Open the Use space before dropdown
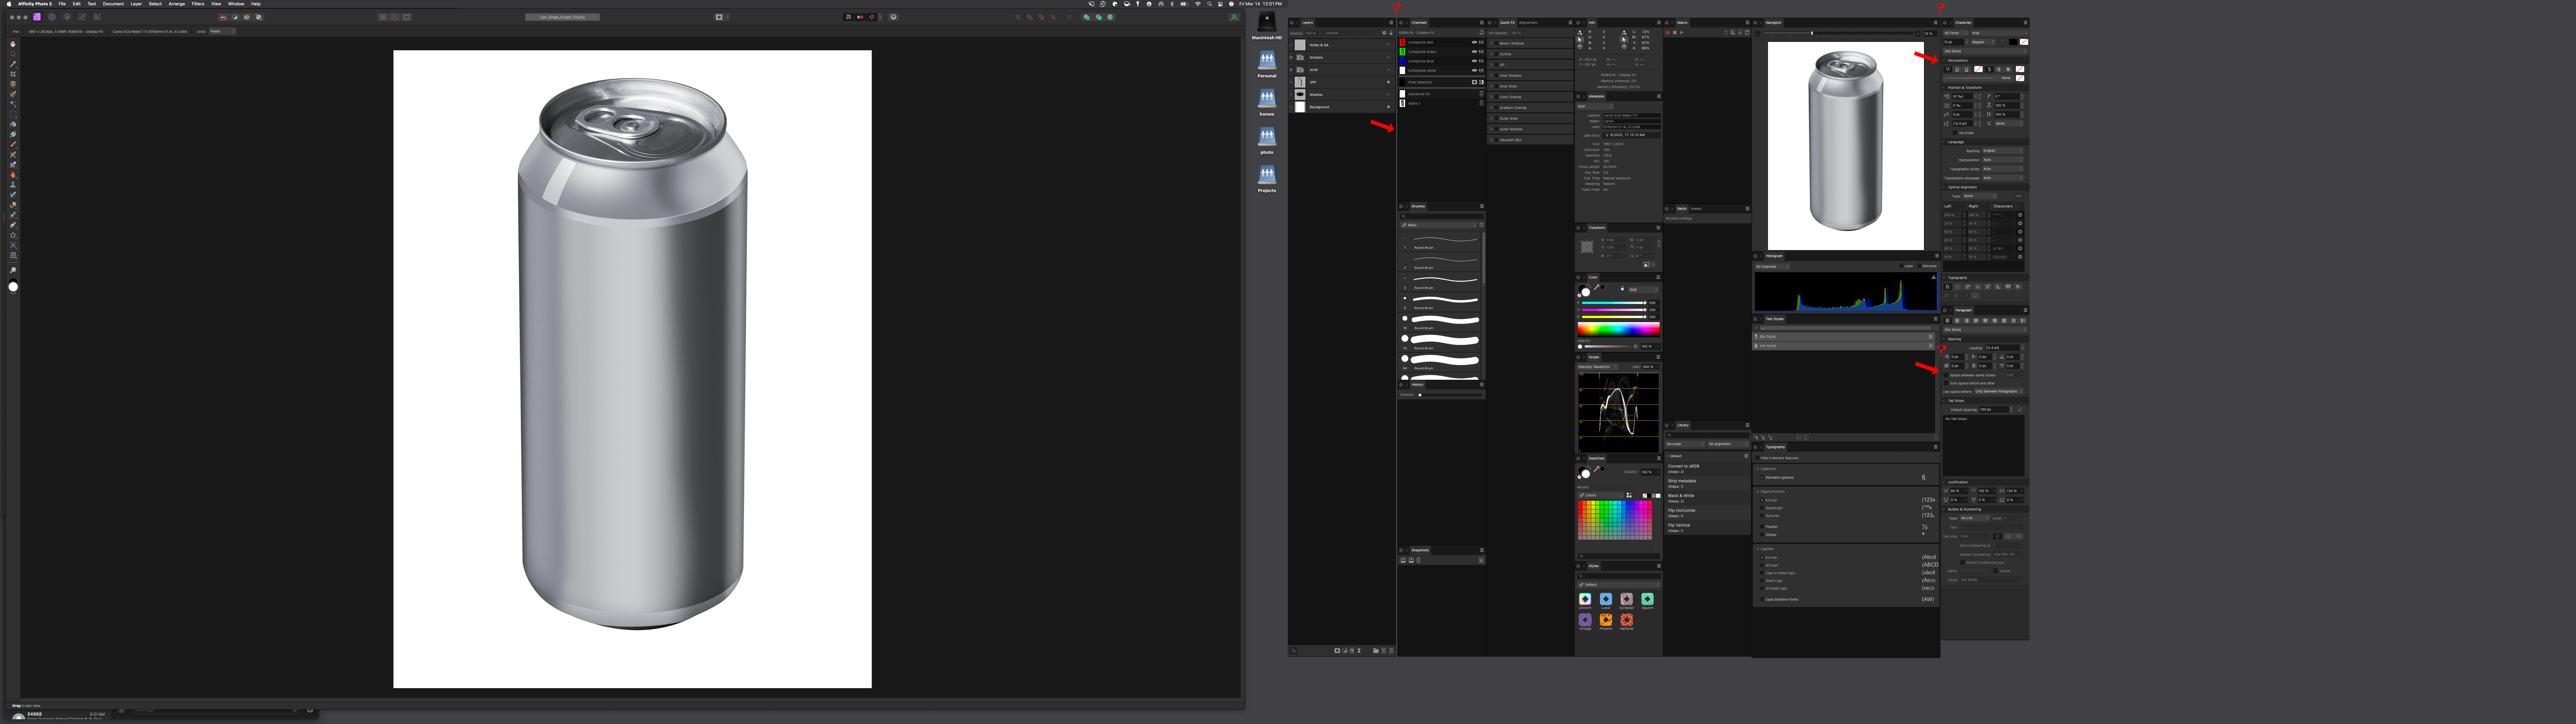Screen dimensions: 2576x724 [1999, 391]
